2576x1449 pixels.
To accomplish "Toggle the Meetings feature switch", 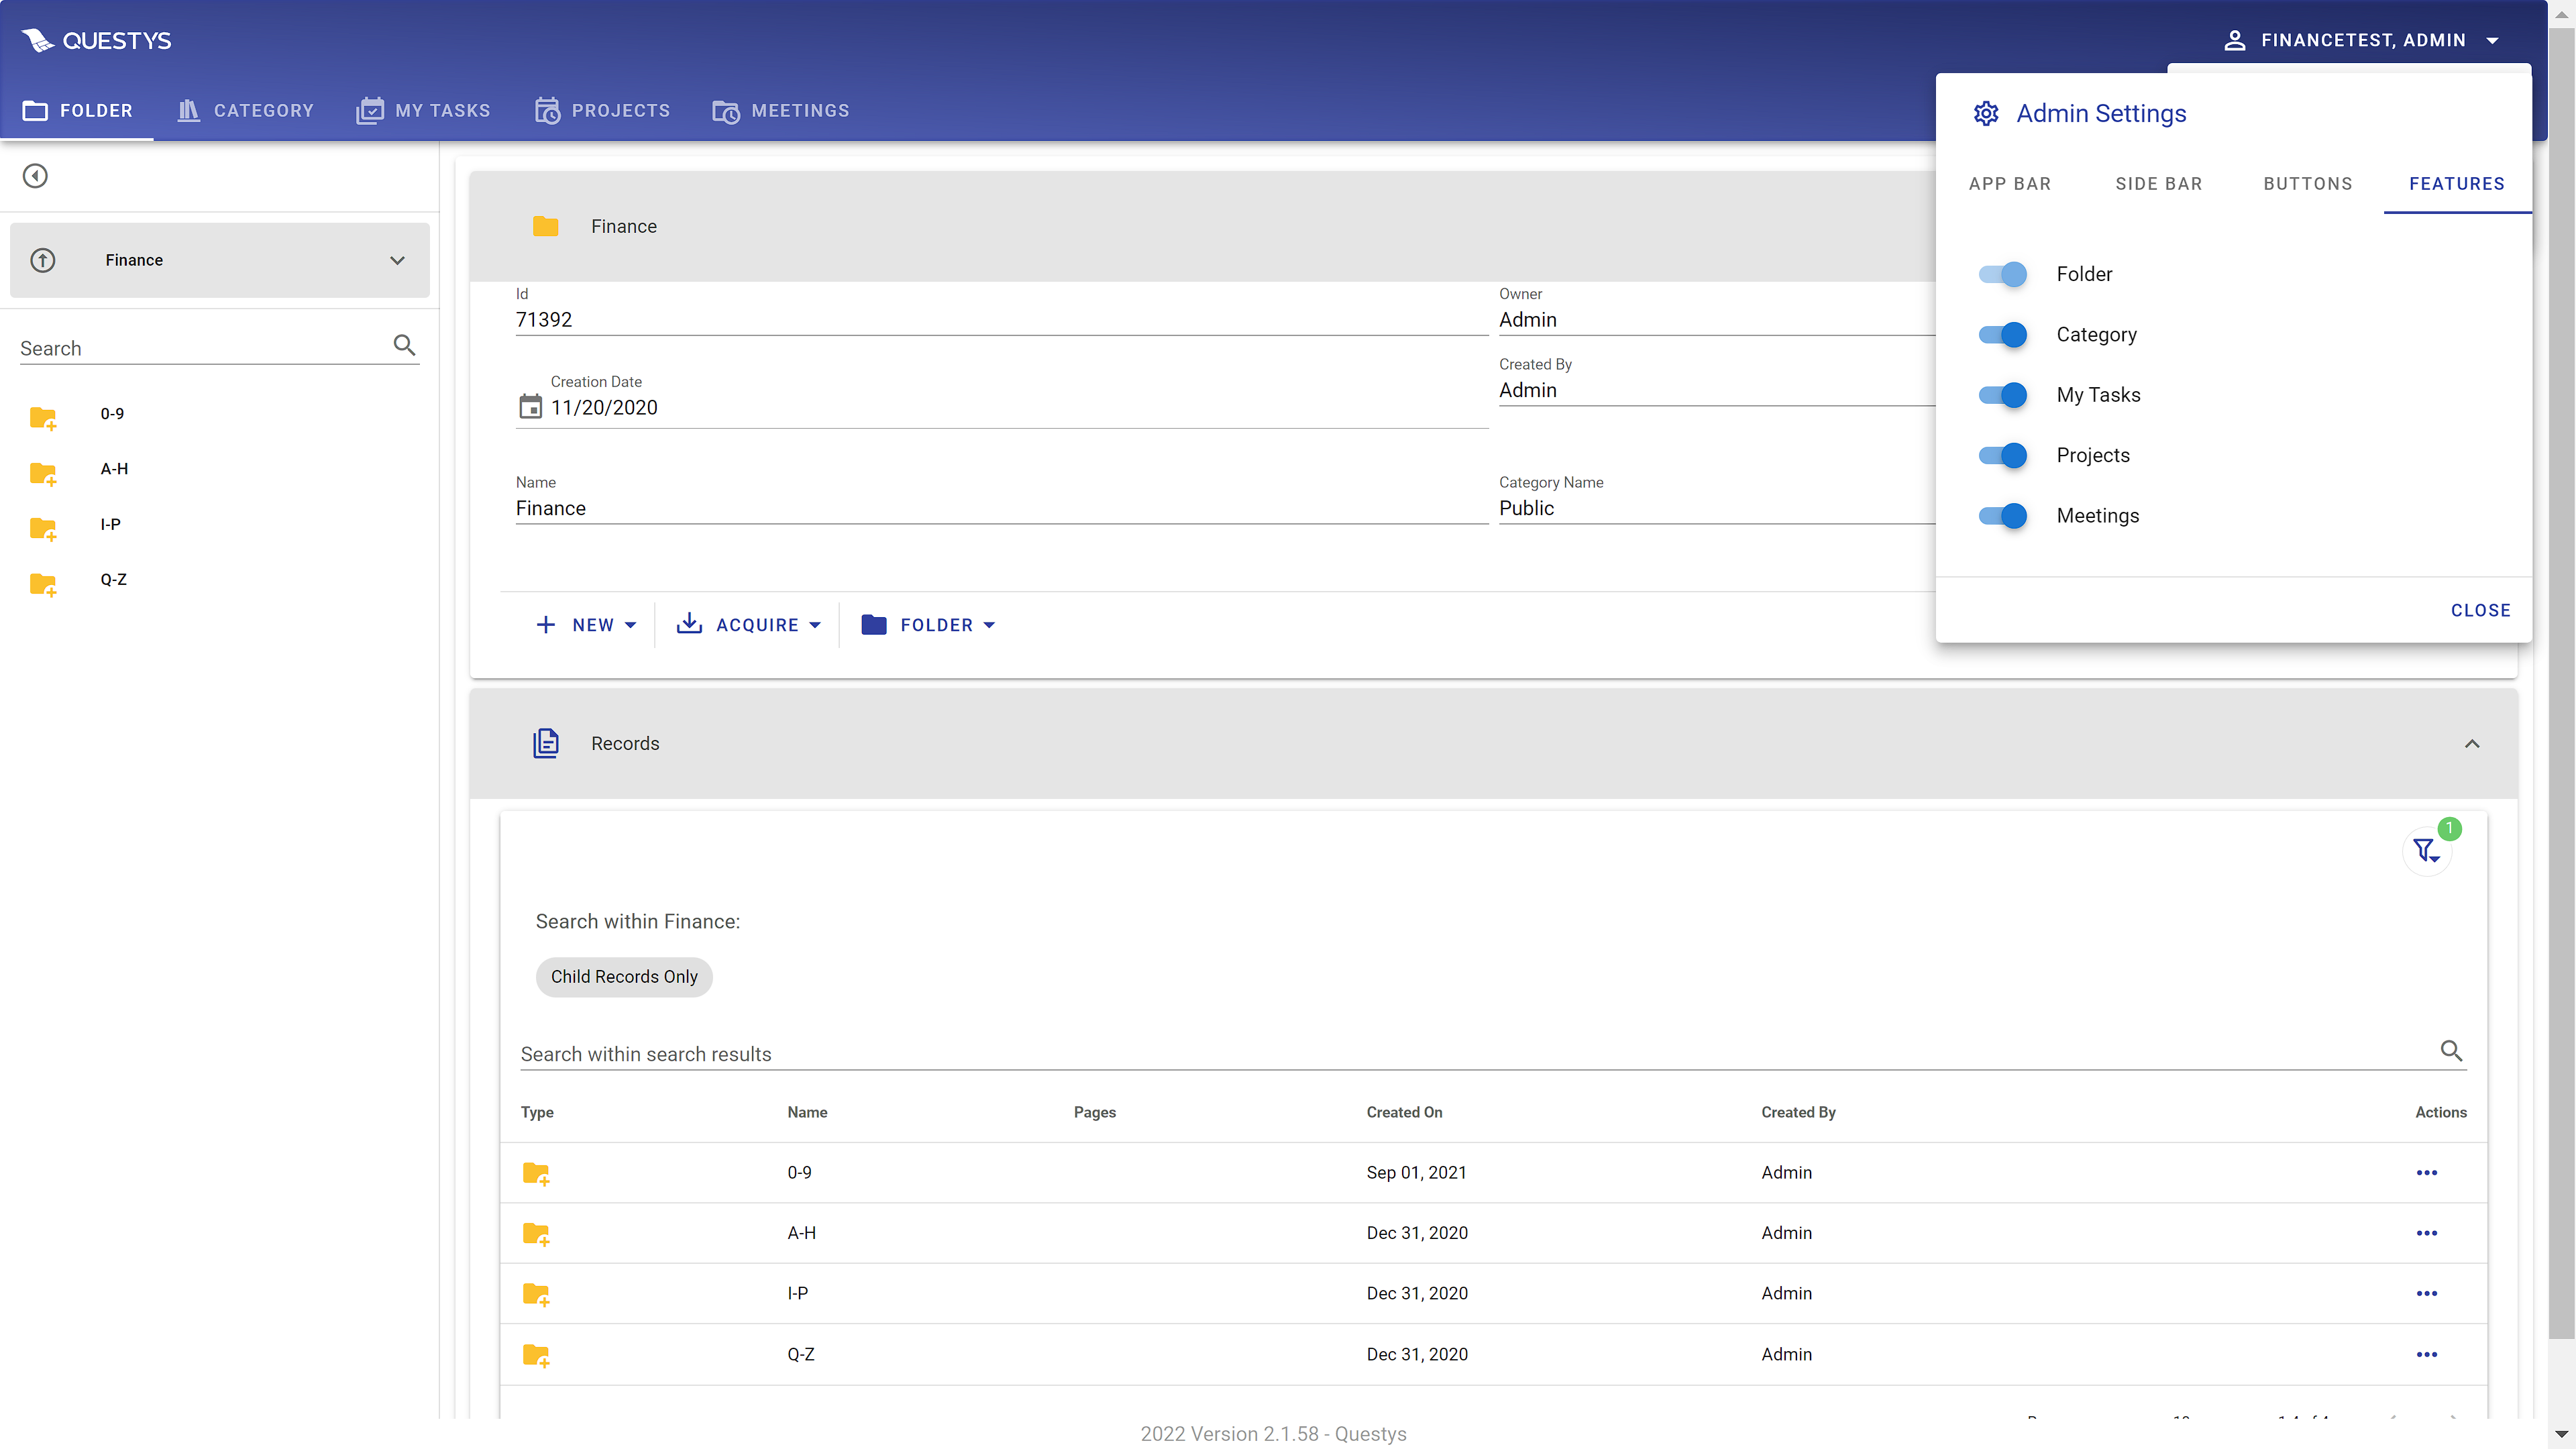I will point(2002,516).
